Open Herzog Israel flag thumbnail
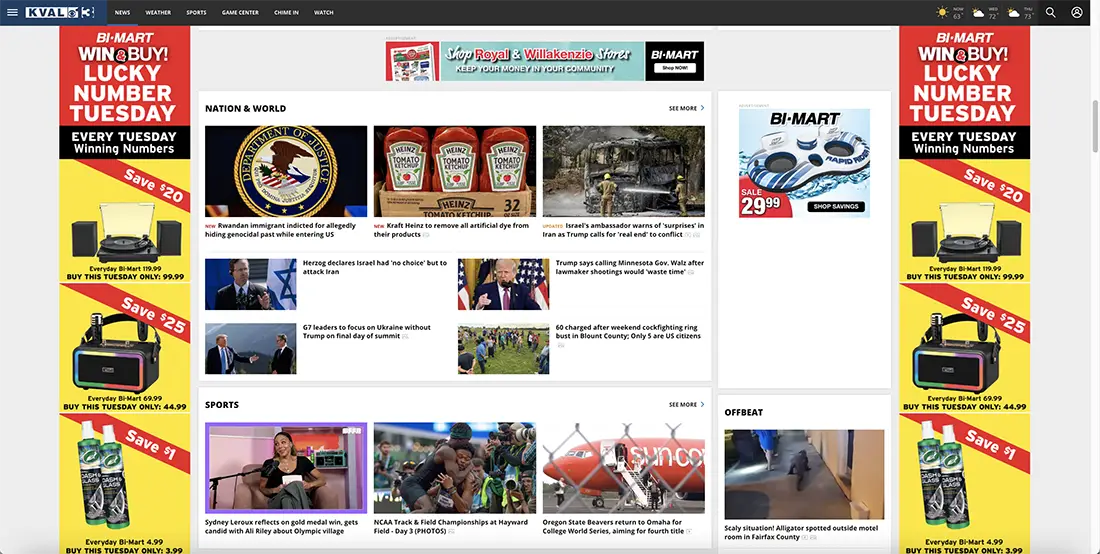Viewport: 1100px width, 554px height. (x=250, y=284)
